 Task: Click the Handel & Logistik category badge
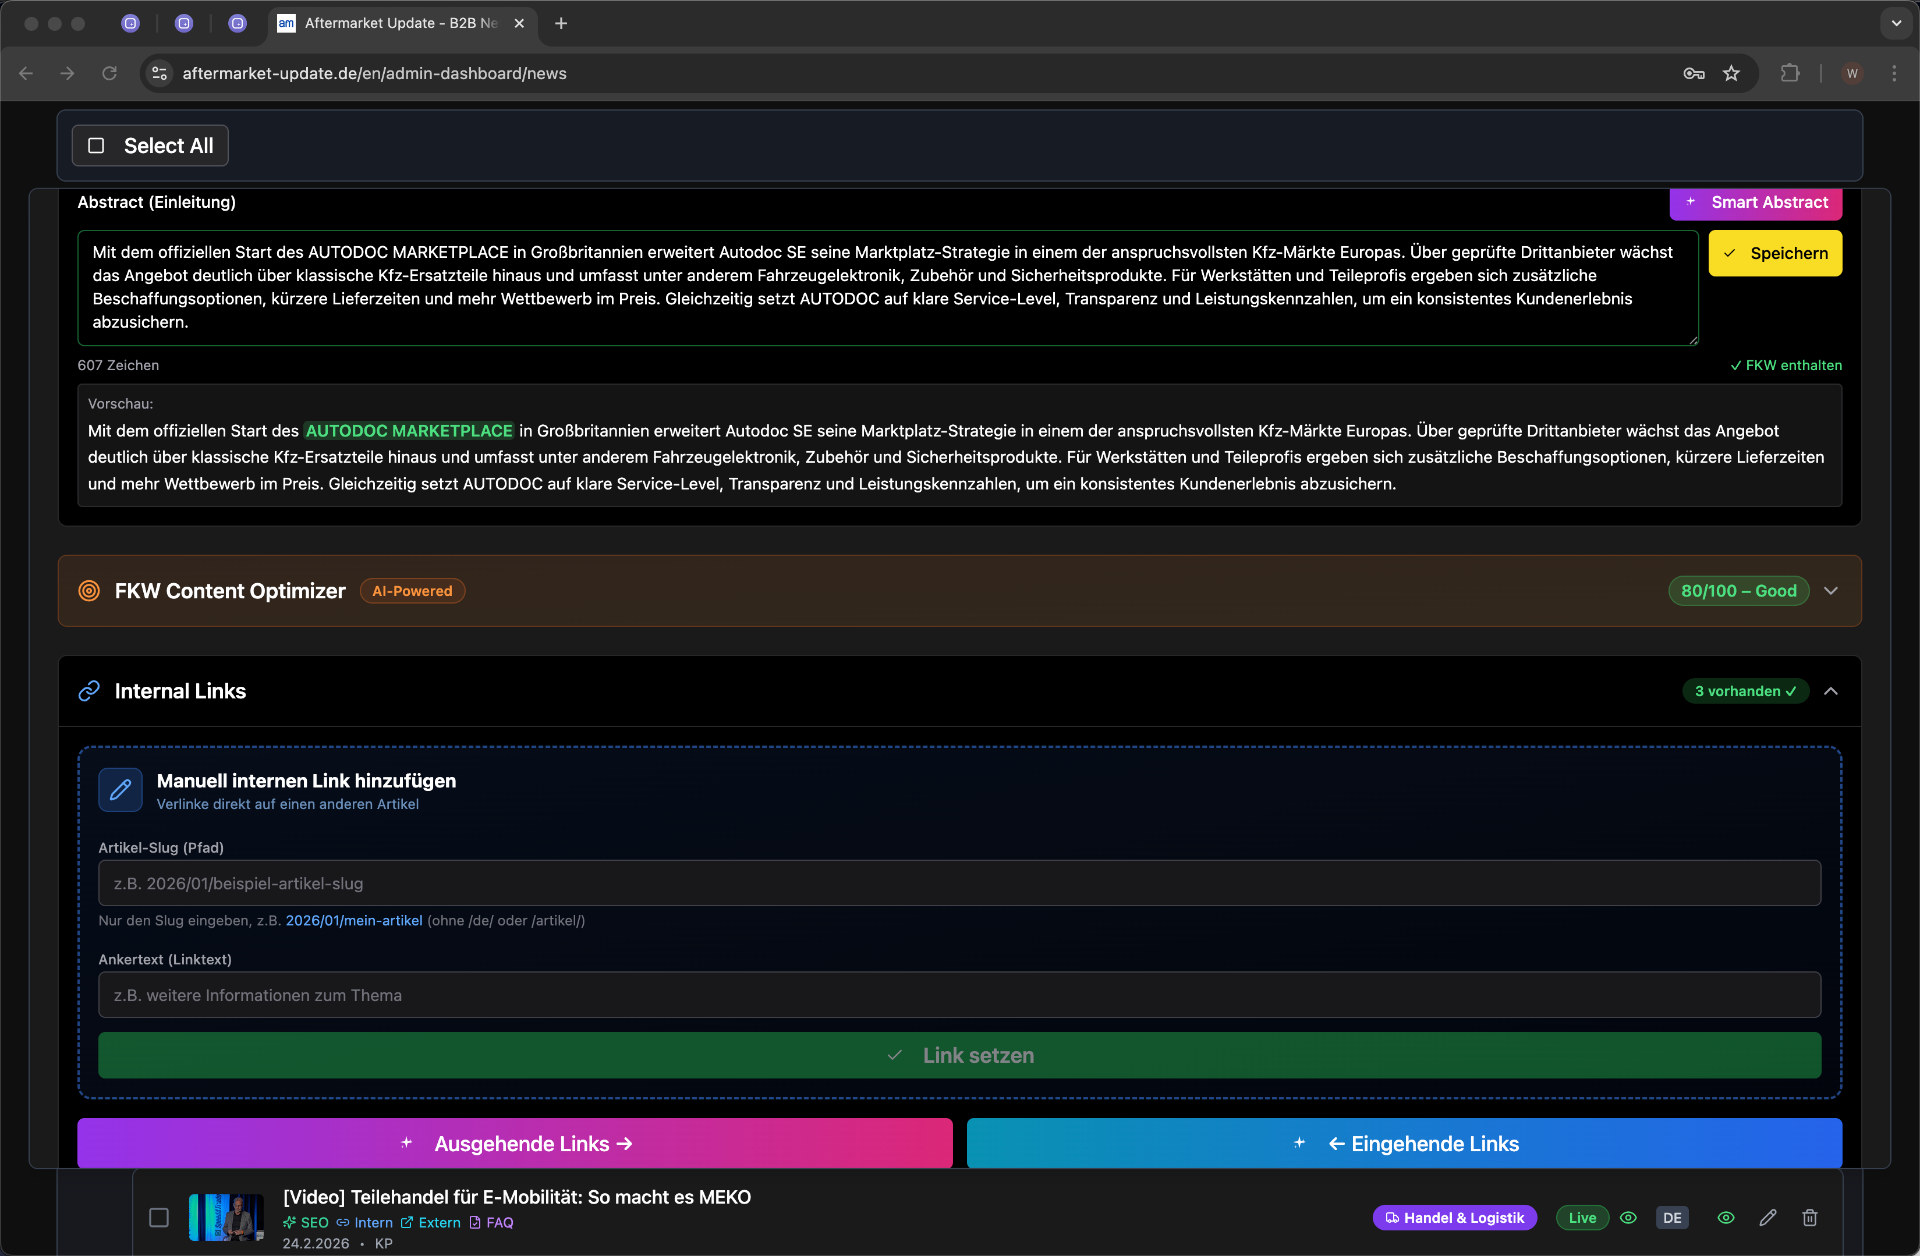coord(1454,1217)
